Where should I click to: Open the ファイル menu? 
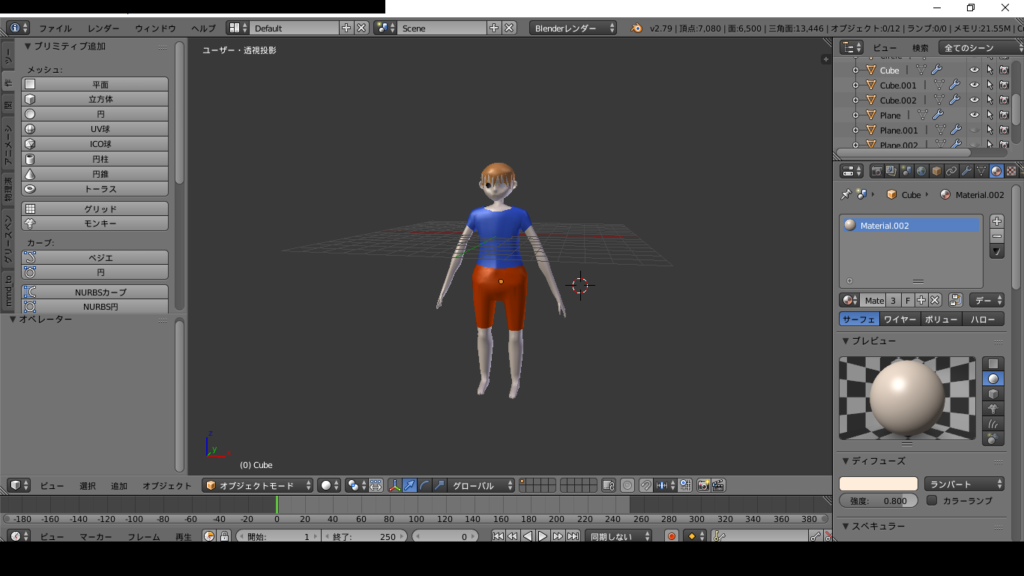[55, 28]
